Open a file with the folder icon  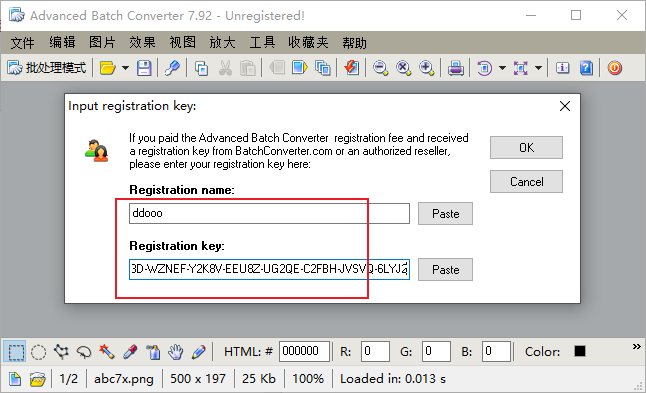[x=108, y=68]
